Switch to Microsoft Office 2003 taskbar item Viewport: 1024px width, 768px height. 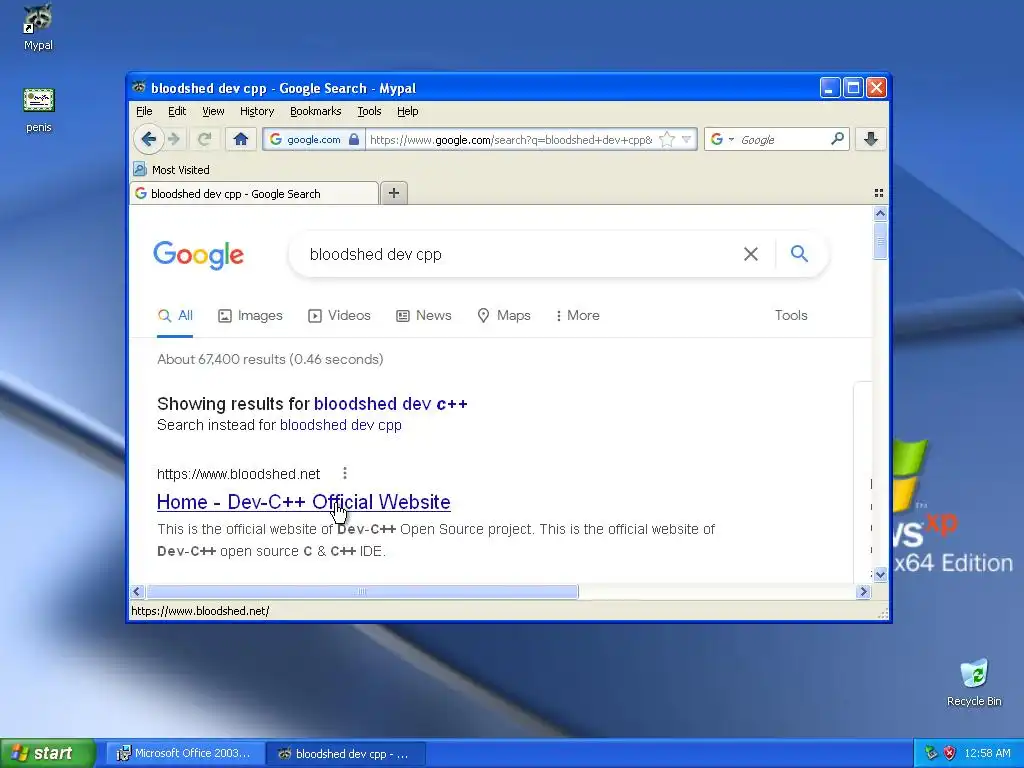185,754
